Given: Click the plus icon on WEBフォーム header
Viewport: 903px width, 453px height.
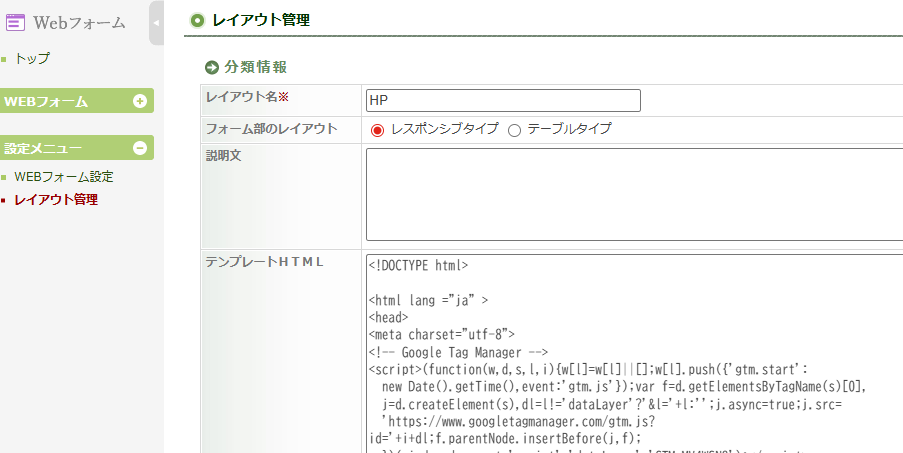Looking at the screenshot, I should pyautogui.click(x=140, y=101).
